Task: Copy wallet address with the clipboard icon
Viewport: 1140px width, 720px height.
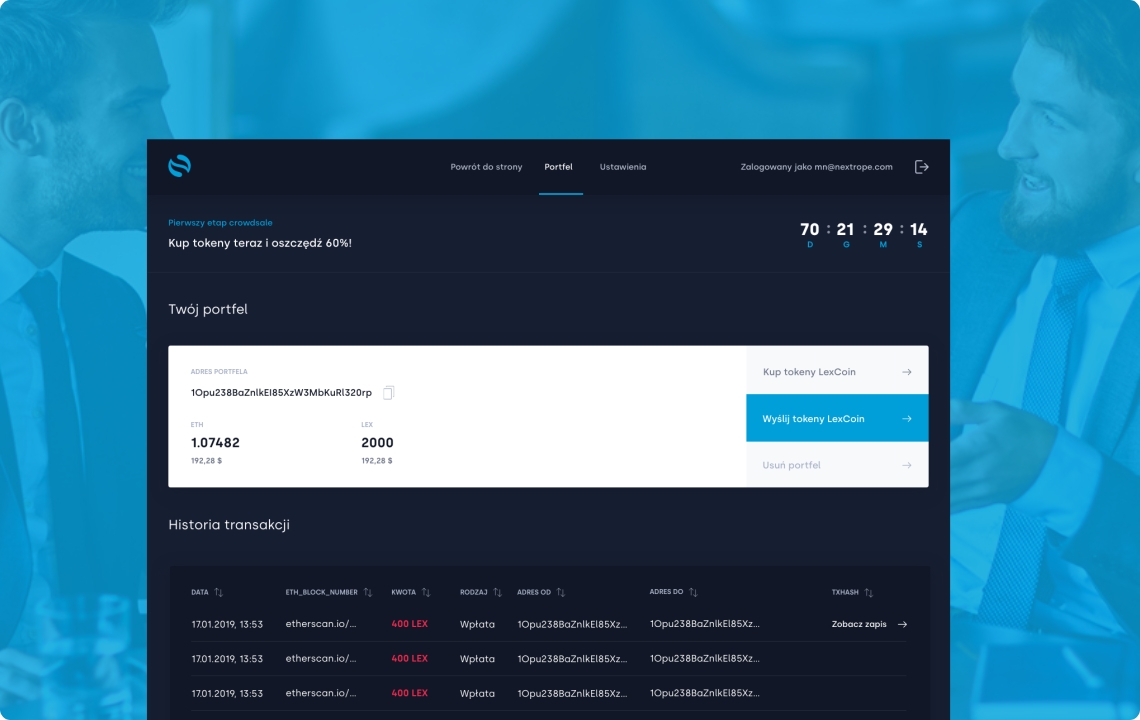Action: coord(388,393)
